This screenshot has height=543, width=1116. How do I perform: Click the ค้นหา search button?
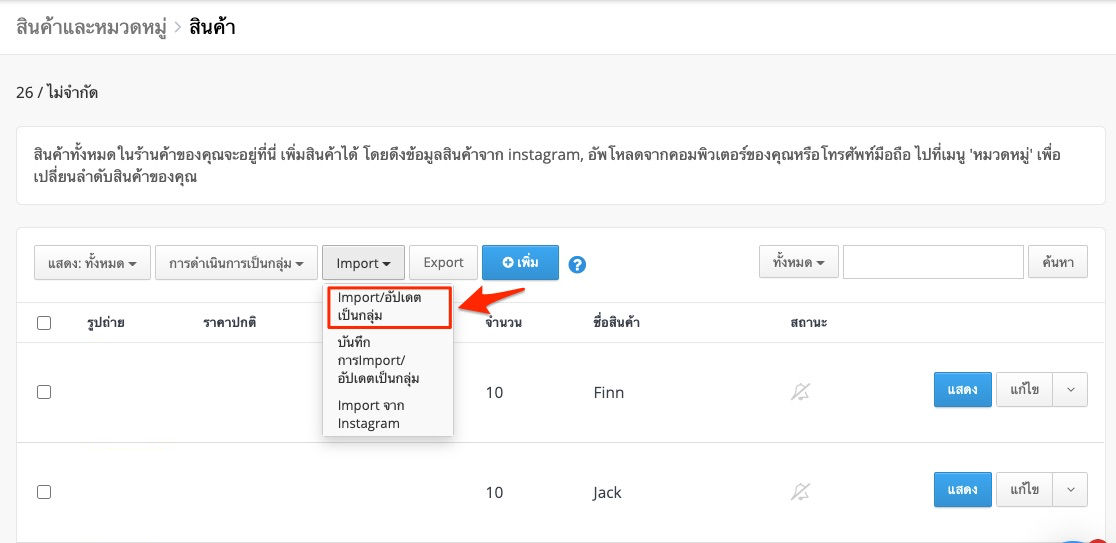pyautogui.click(x=1058, y=263)
